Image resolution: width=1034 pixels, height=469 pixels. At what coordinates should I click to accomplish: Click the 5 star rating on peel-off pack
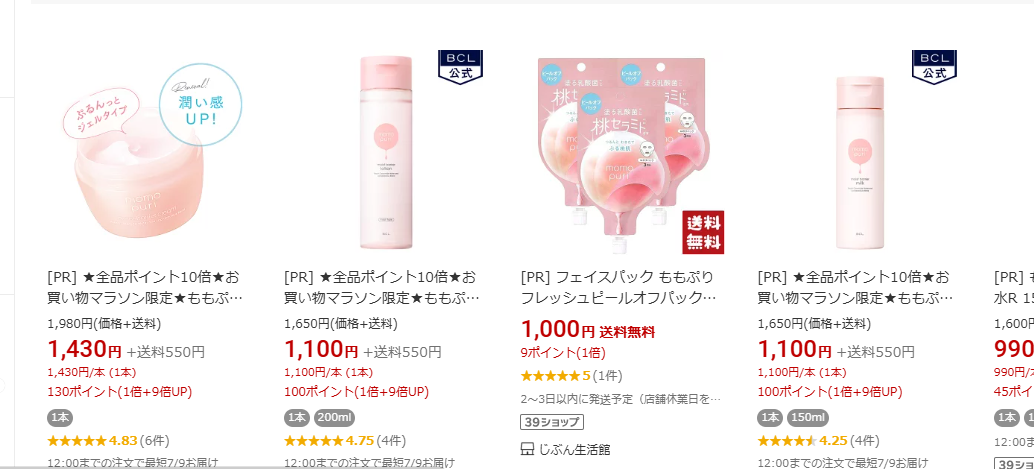[x=555, y=376]
